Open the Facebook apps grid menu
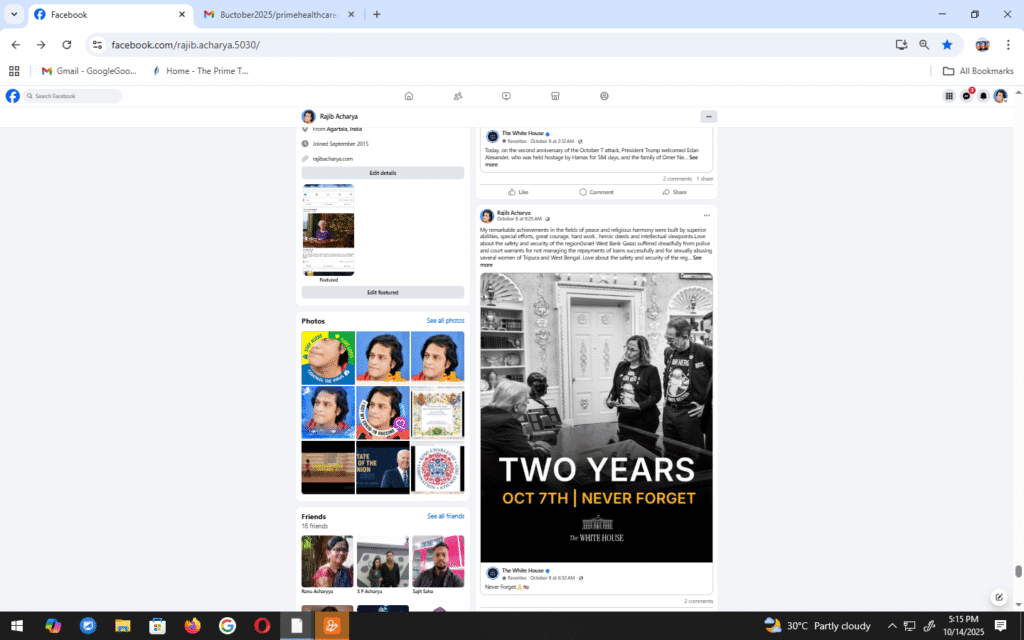This screenshot has height=640, width=1024. pyautogui.click(x=949, y=96)
